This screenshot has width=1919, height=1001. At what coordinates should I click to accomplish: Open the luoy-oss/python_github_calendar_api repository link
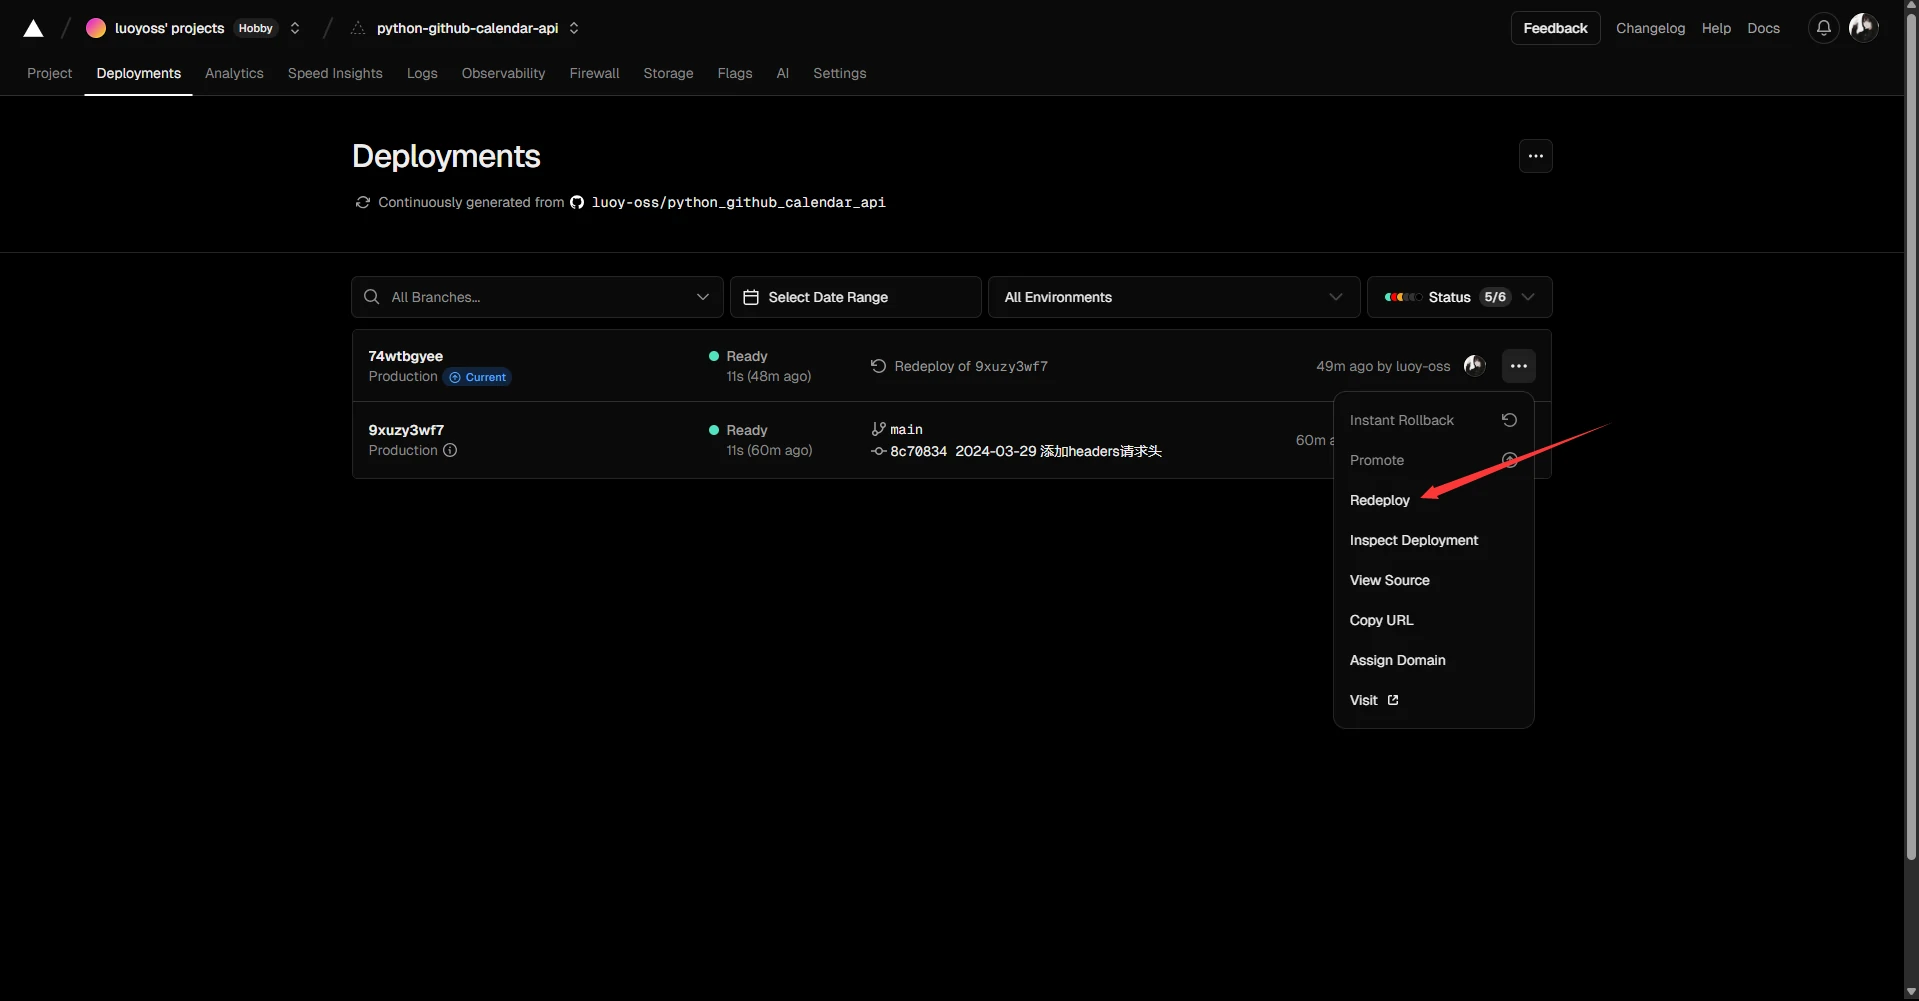pyautogui.click(x=738, y=202)
